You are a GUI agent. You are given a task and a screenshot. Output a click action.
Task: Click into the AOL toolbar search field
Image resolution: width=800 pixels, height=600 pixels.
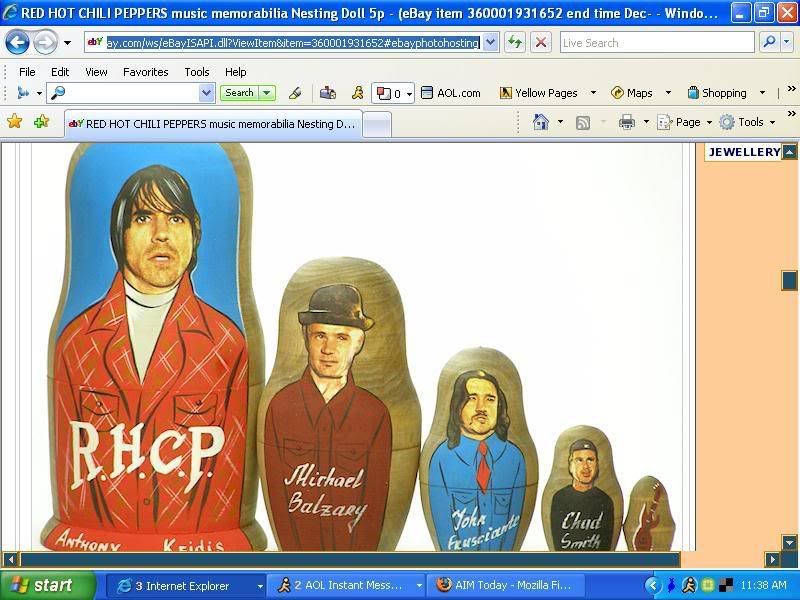coord(123,93)
